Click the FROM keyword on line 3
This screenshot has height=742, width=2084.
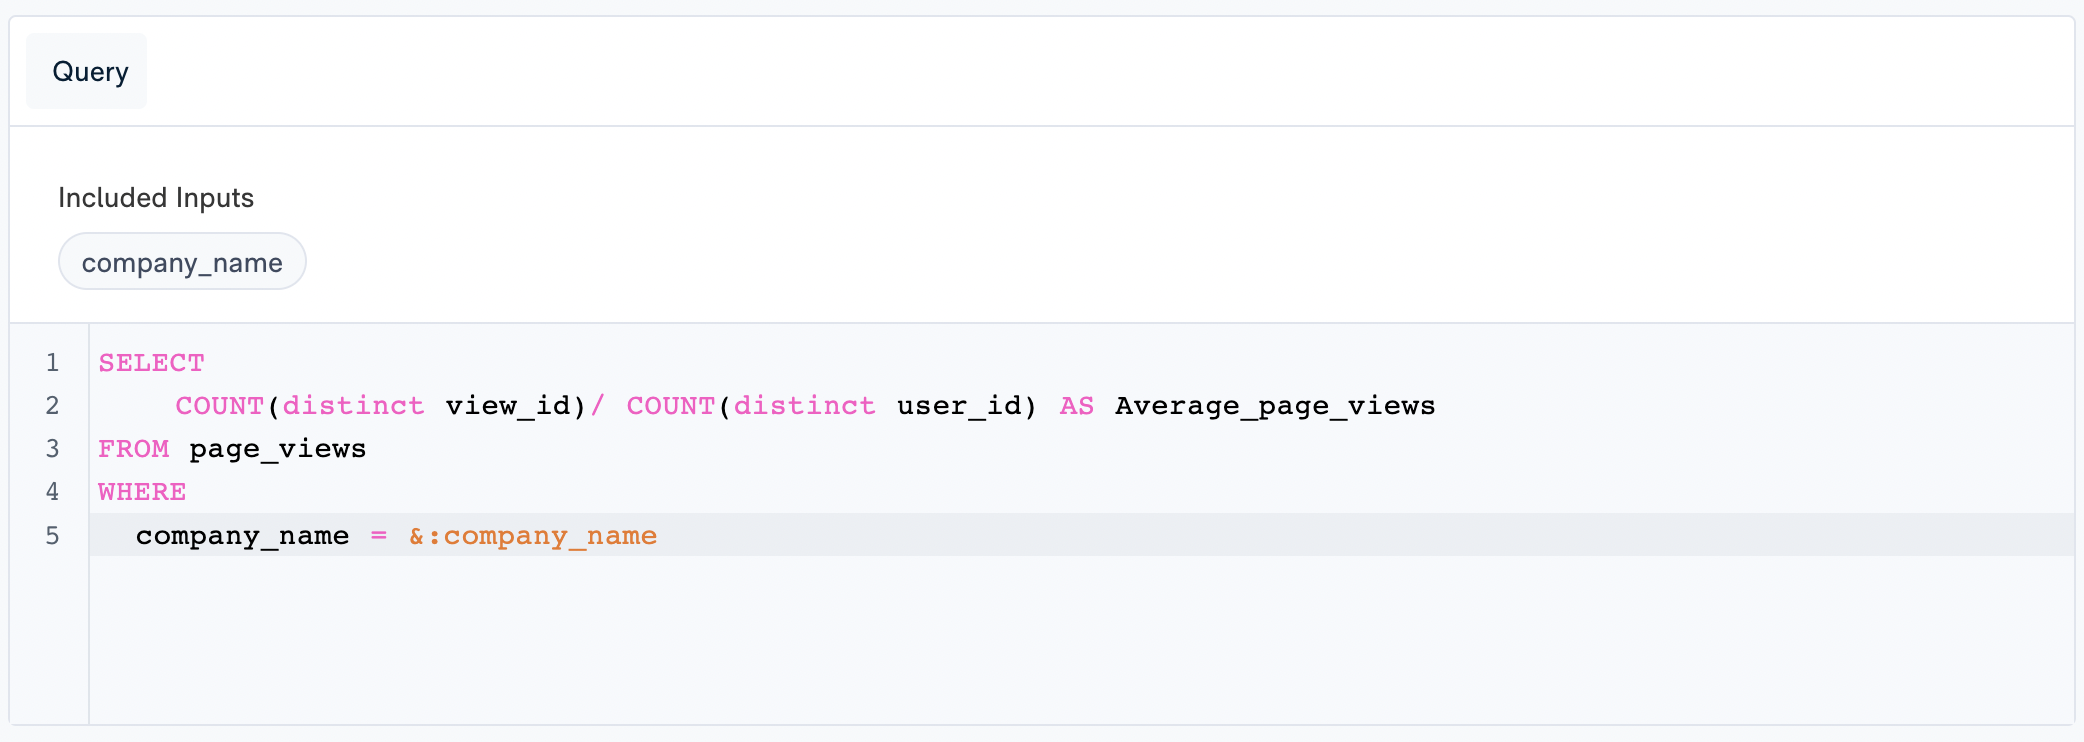[134, 449]
